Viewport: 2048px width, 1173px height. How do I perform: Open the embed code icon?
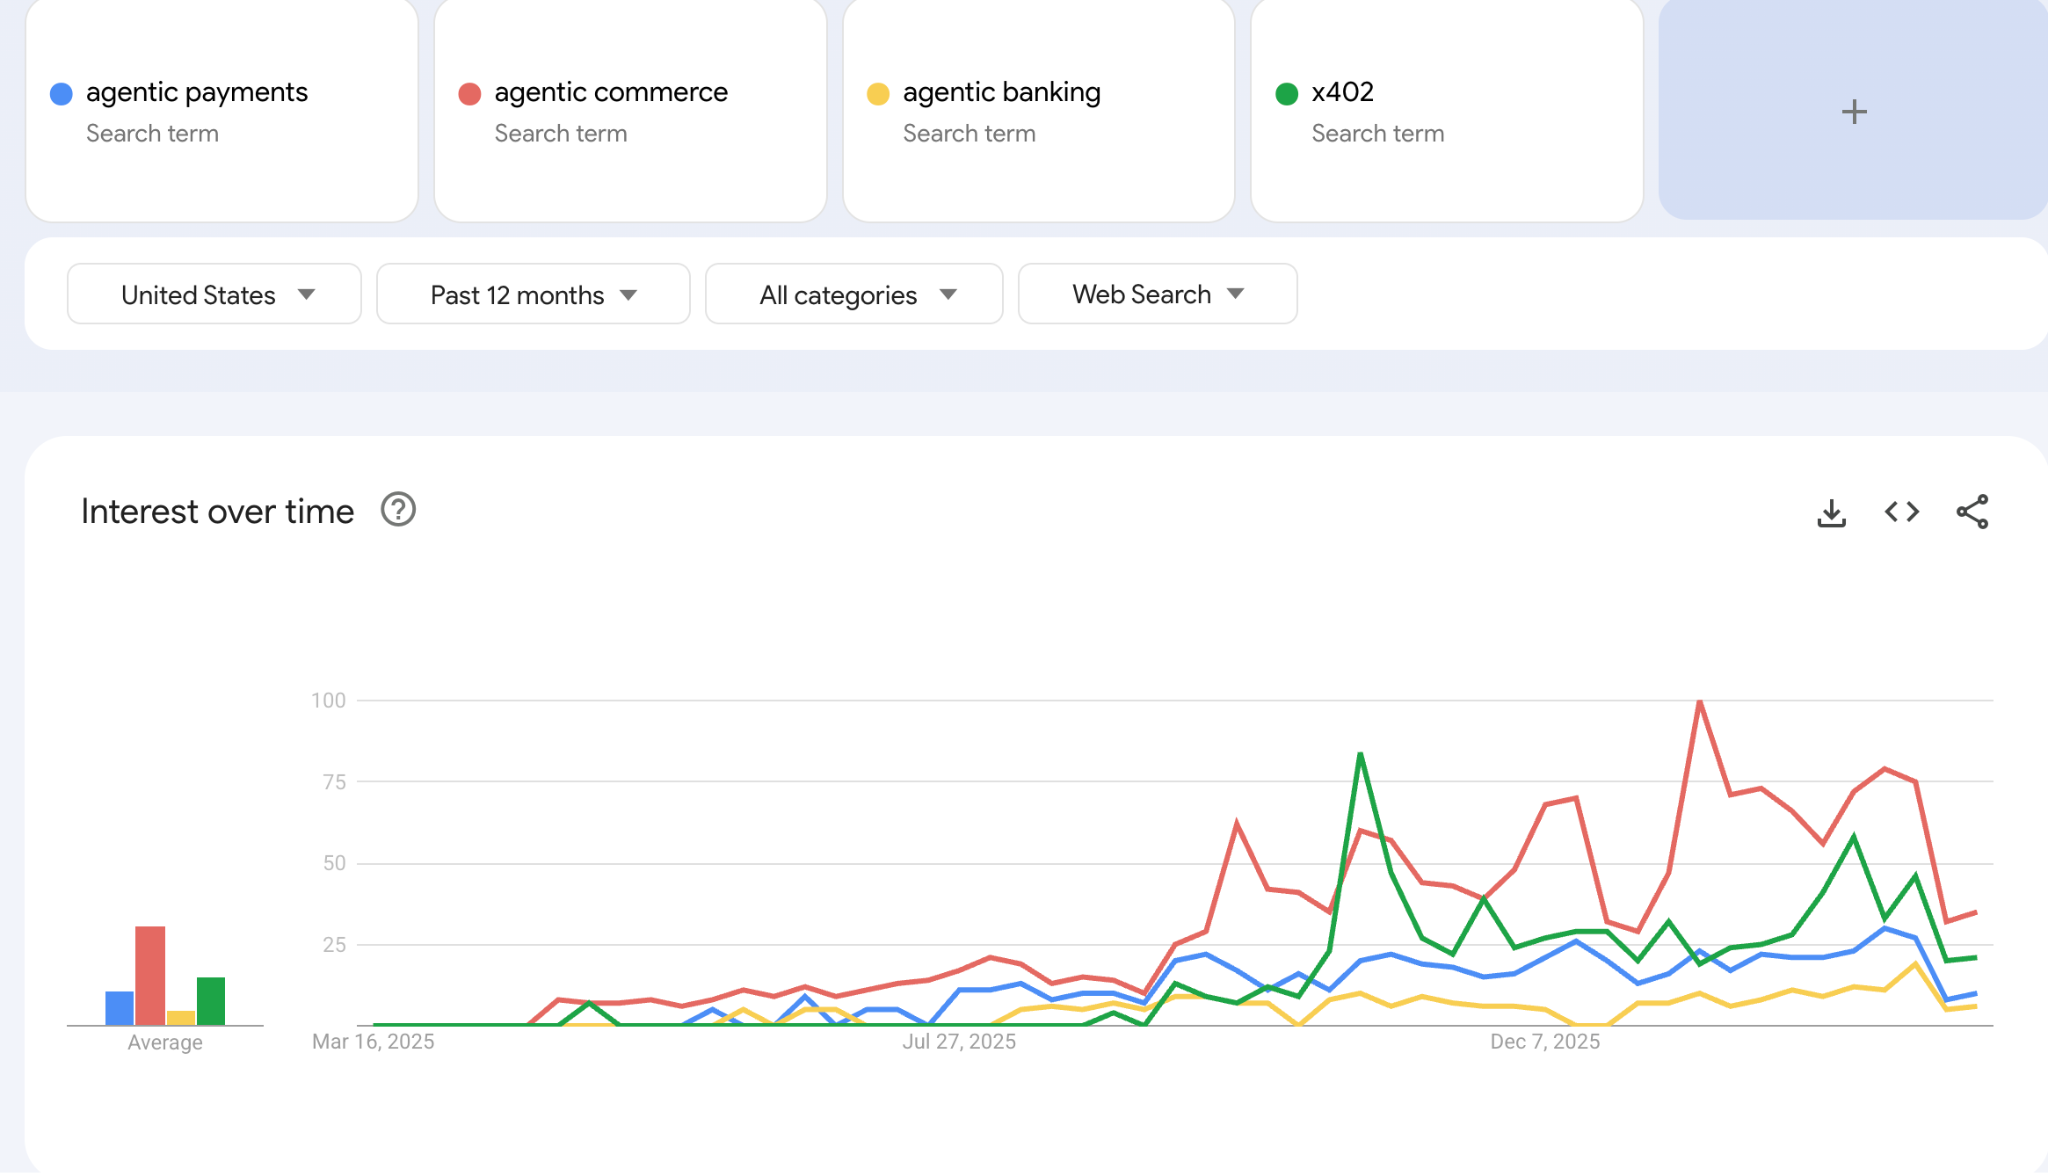pyautogui.click(x=1901, y=512)
